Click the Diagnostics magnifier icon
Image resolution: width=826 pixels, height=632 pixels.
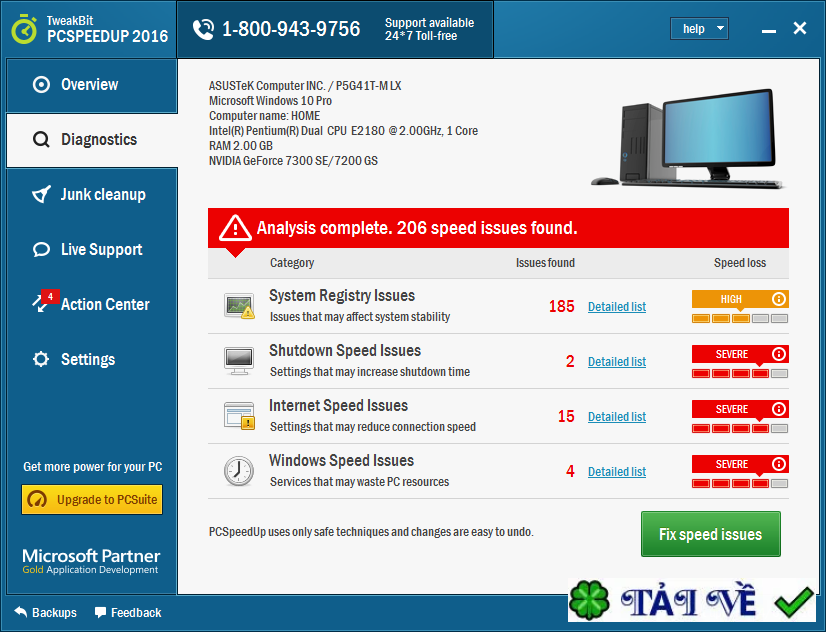point(41,140)
